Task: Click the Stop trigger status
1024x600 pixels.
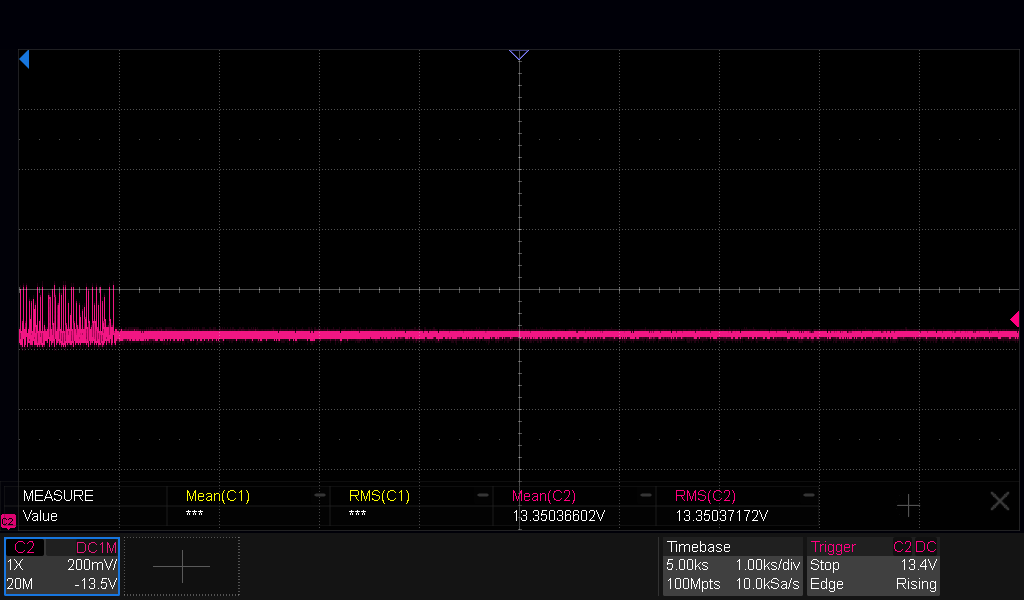Action: pos(825,565)
